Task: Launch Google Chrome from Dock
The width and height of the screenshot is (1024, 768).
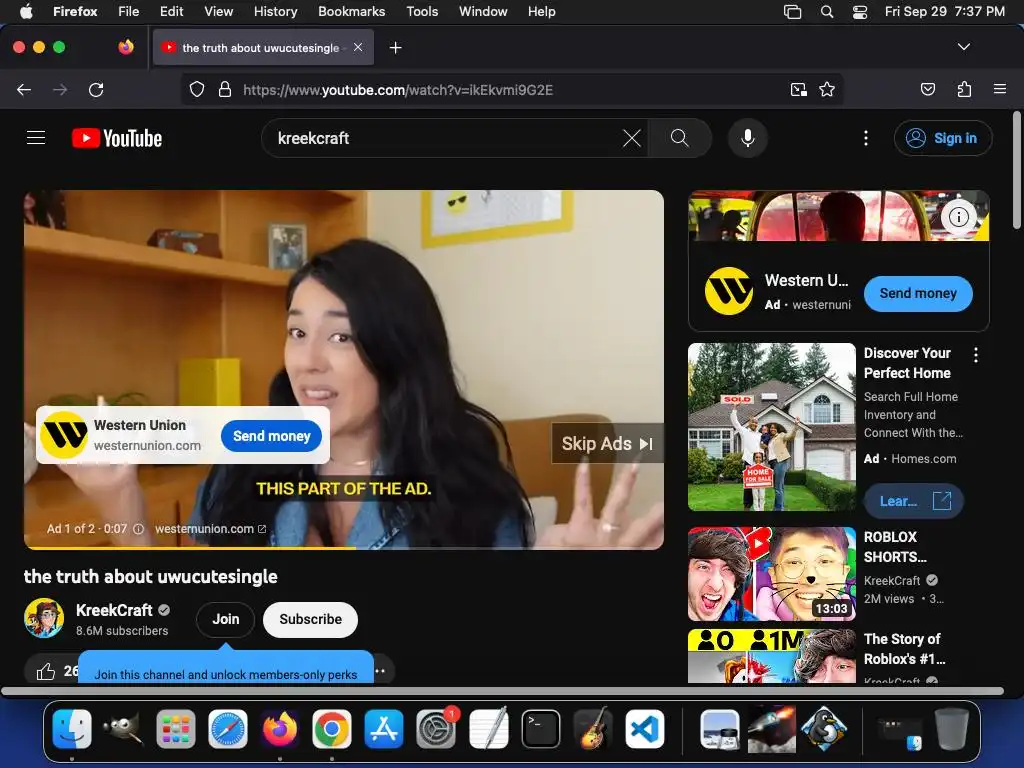Action: 332,729
